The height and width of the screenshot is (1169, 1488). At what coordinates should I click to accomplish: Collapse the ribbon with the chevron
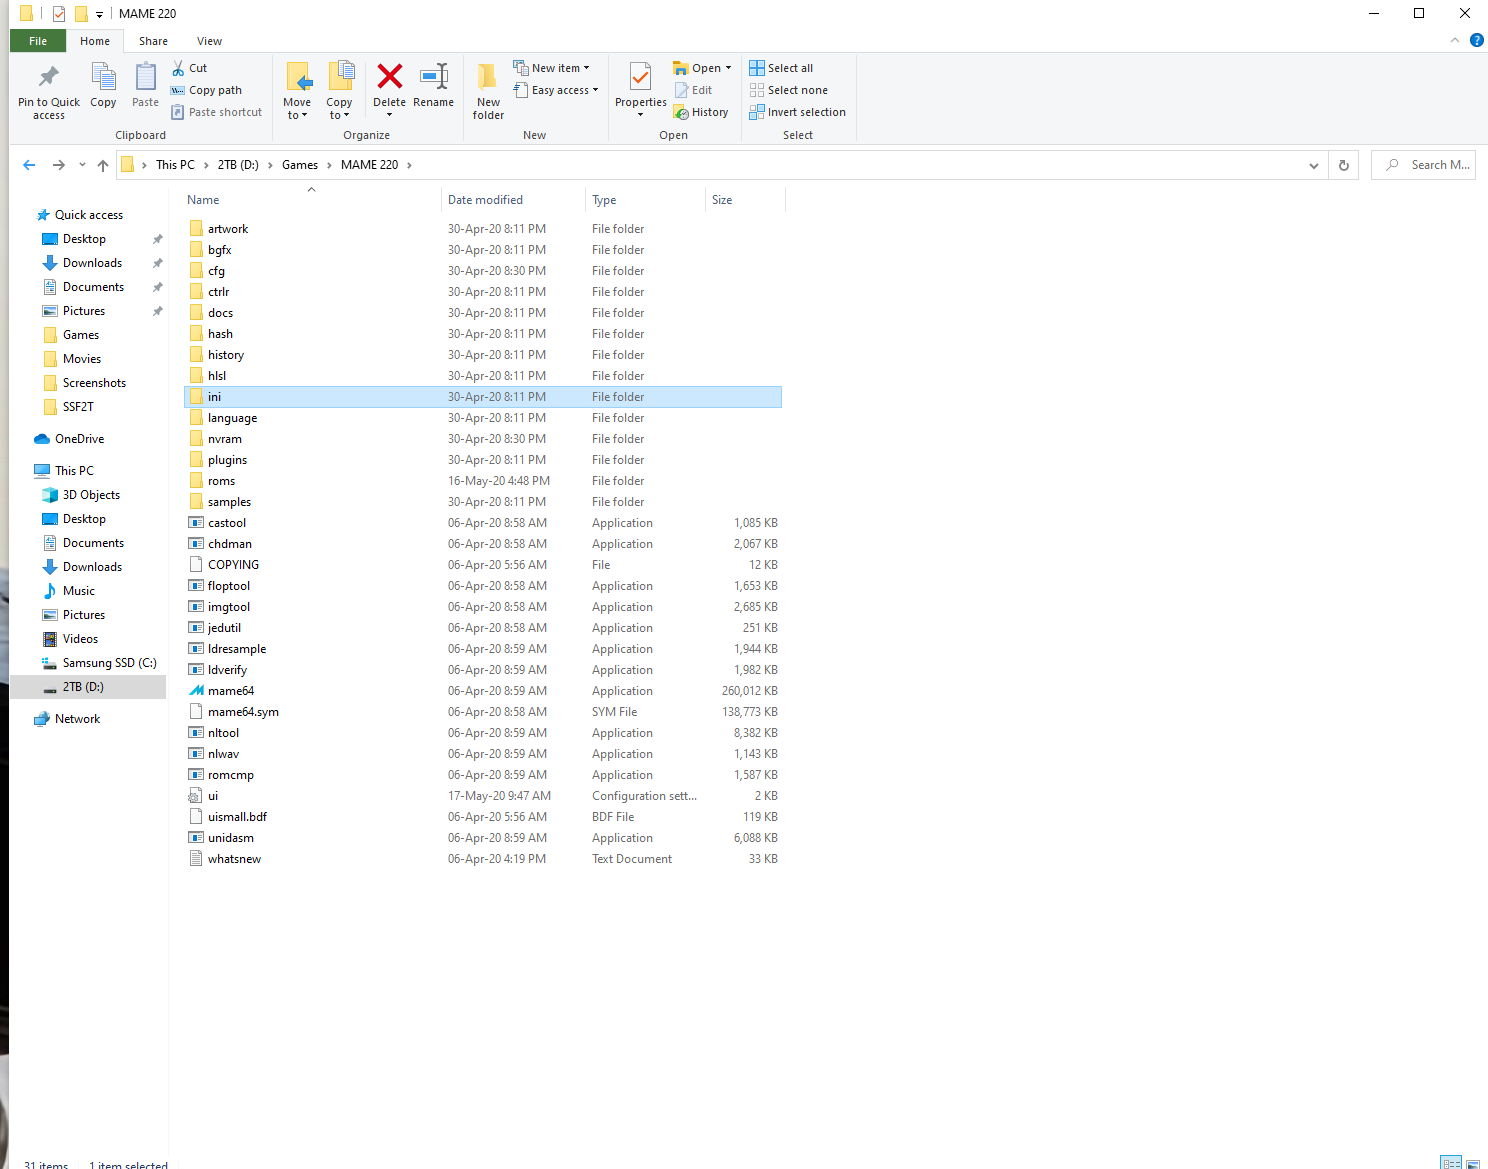pyautogui.click(x=1454, y=40)
